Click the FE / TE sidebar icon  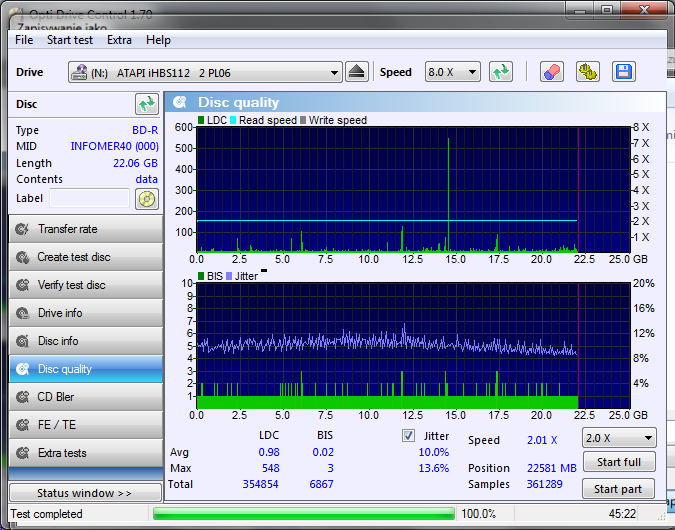pos(22,425)
